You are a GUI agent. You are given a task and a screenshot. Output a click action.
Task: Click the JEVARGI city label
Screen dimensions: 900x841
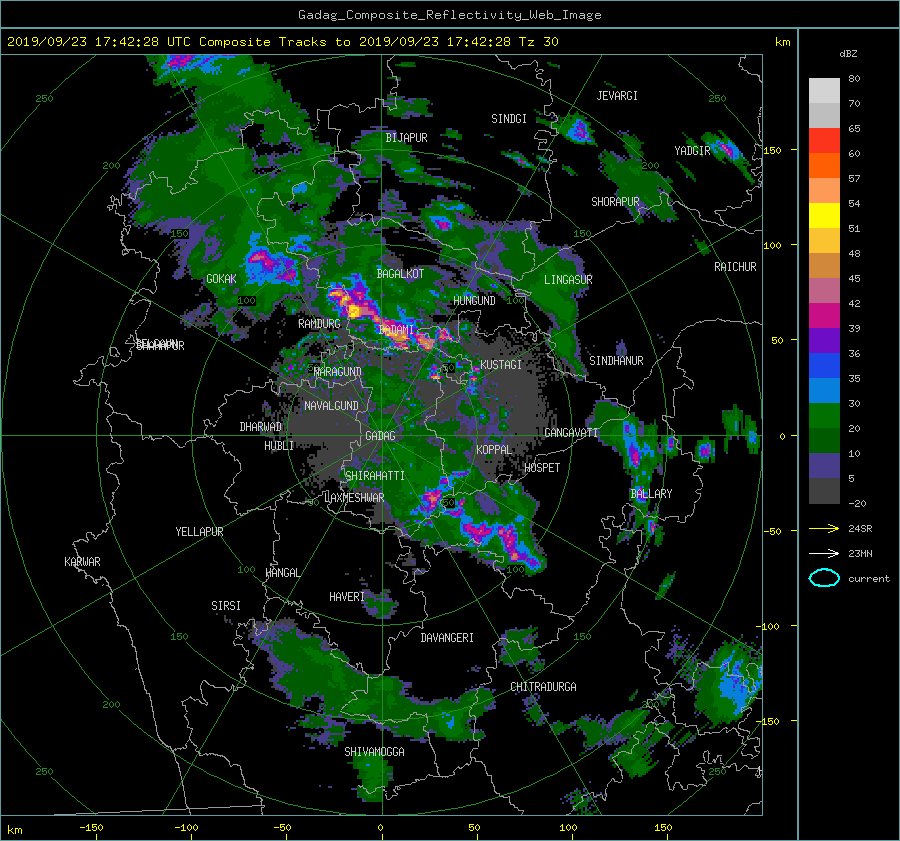tap(617, 96)
